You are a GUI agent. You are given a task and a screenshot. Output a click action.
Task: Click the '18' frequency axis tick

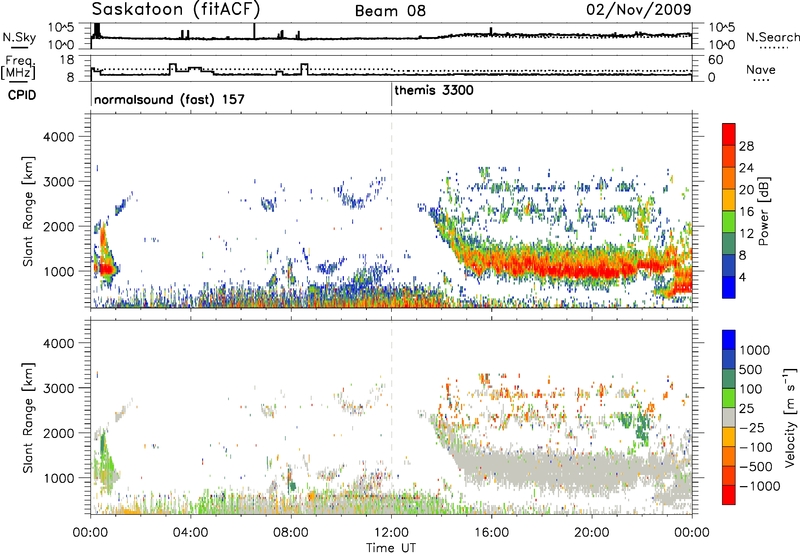click(67, 60)
